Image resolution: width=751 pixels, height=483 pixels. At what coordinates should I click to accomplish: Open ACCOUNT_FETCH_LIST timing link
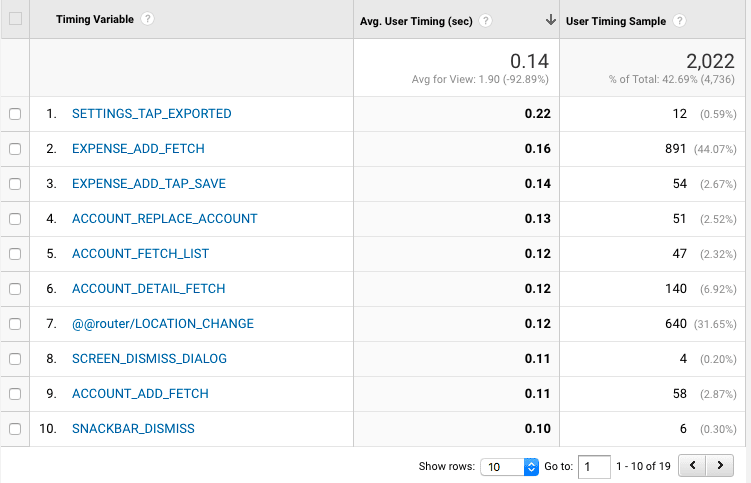(x=140, y=253)
